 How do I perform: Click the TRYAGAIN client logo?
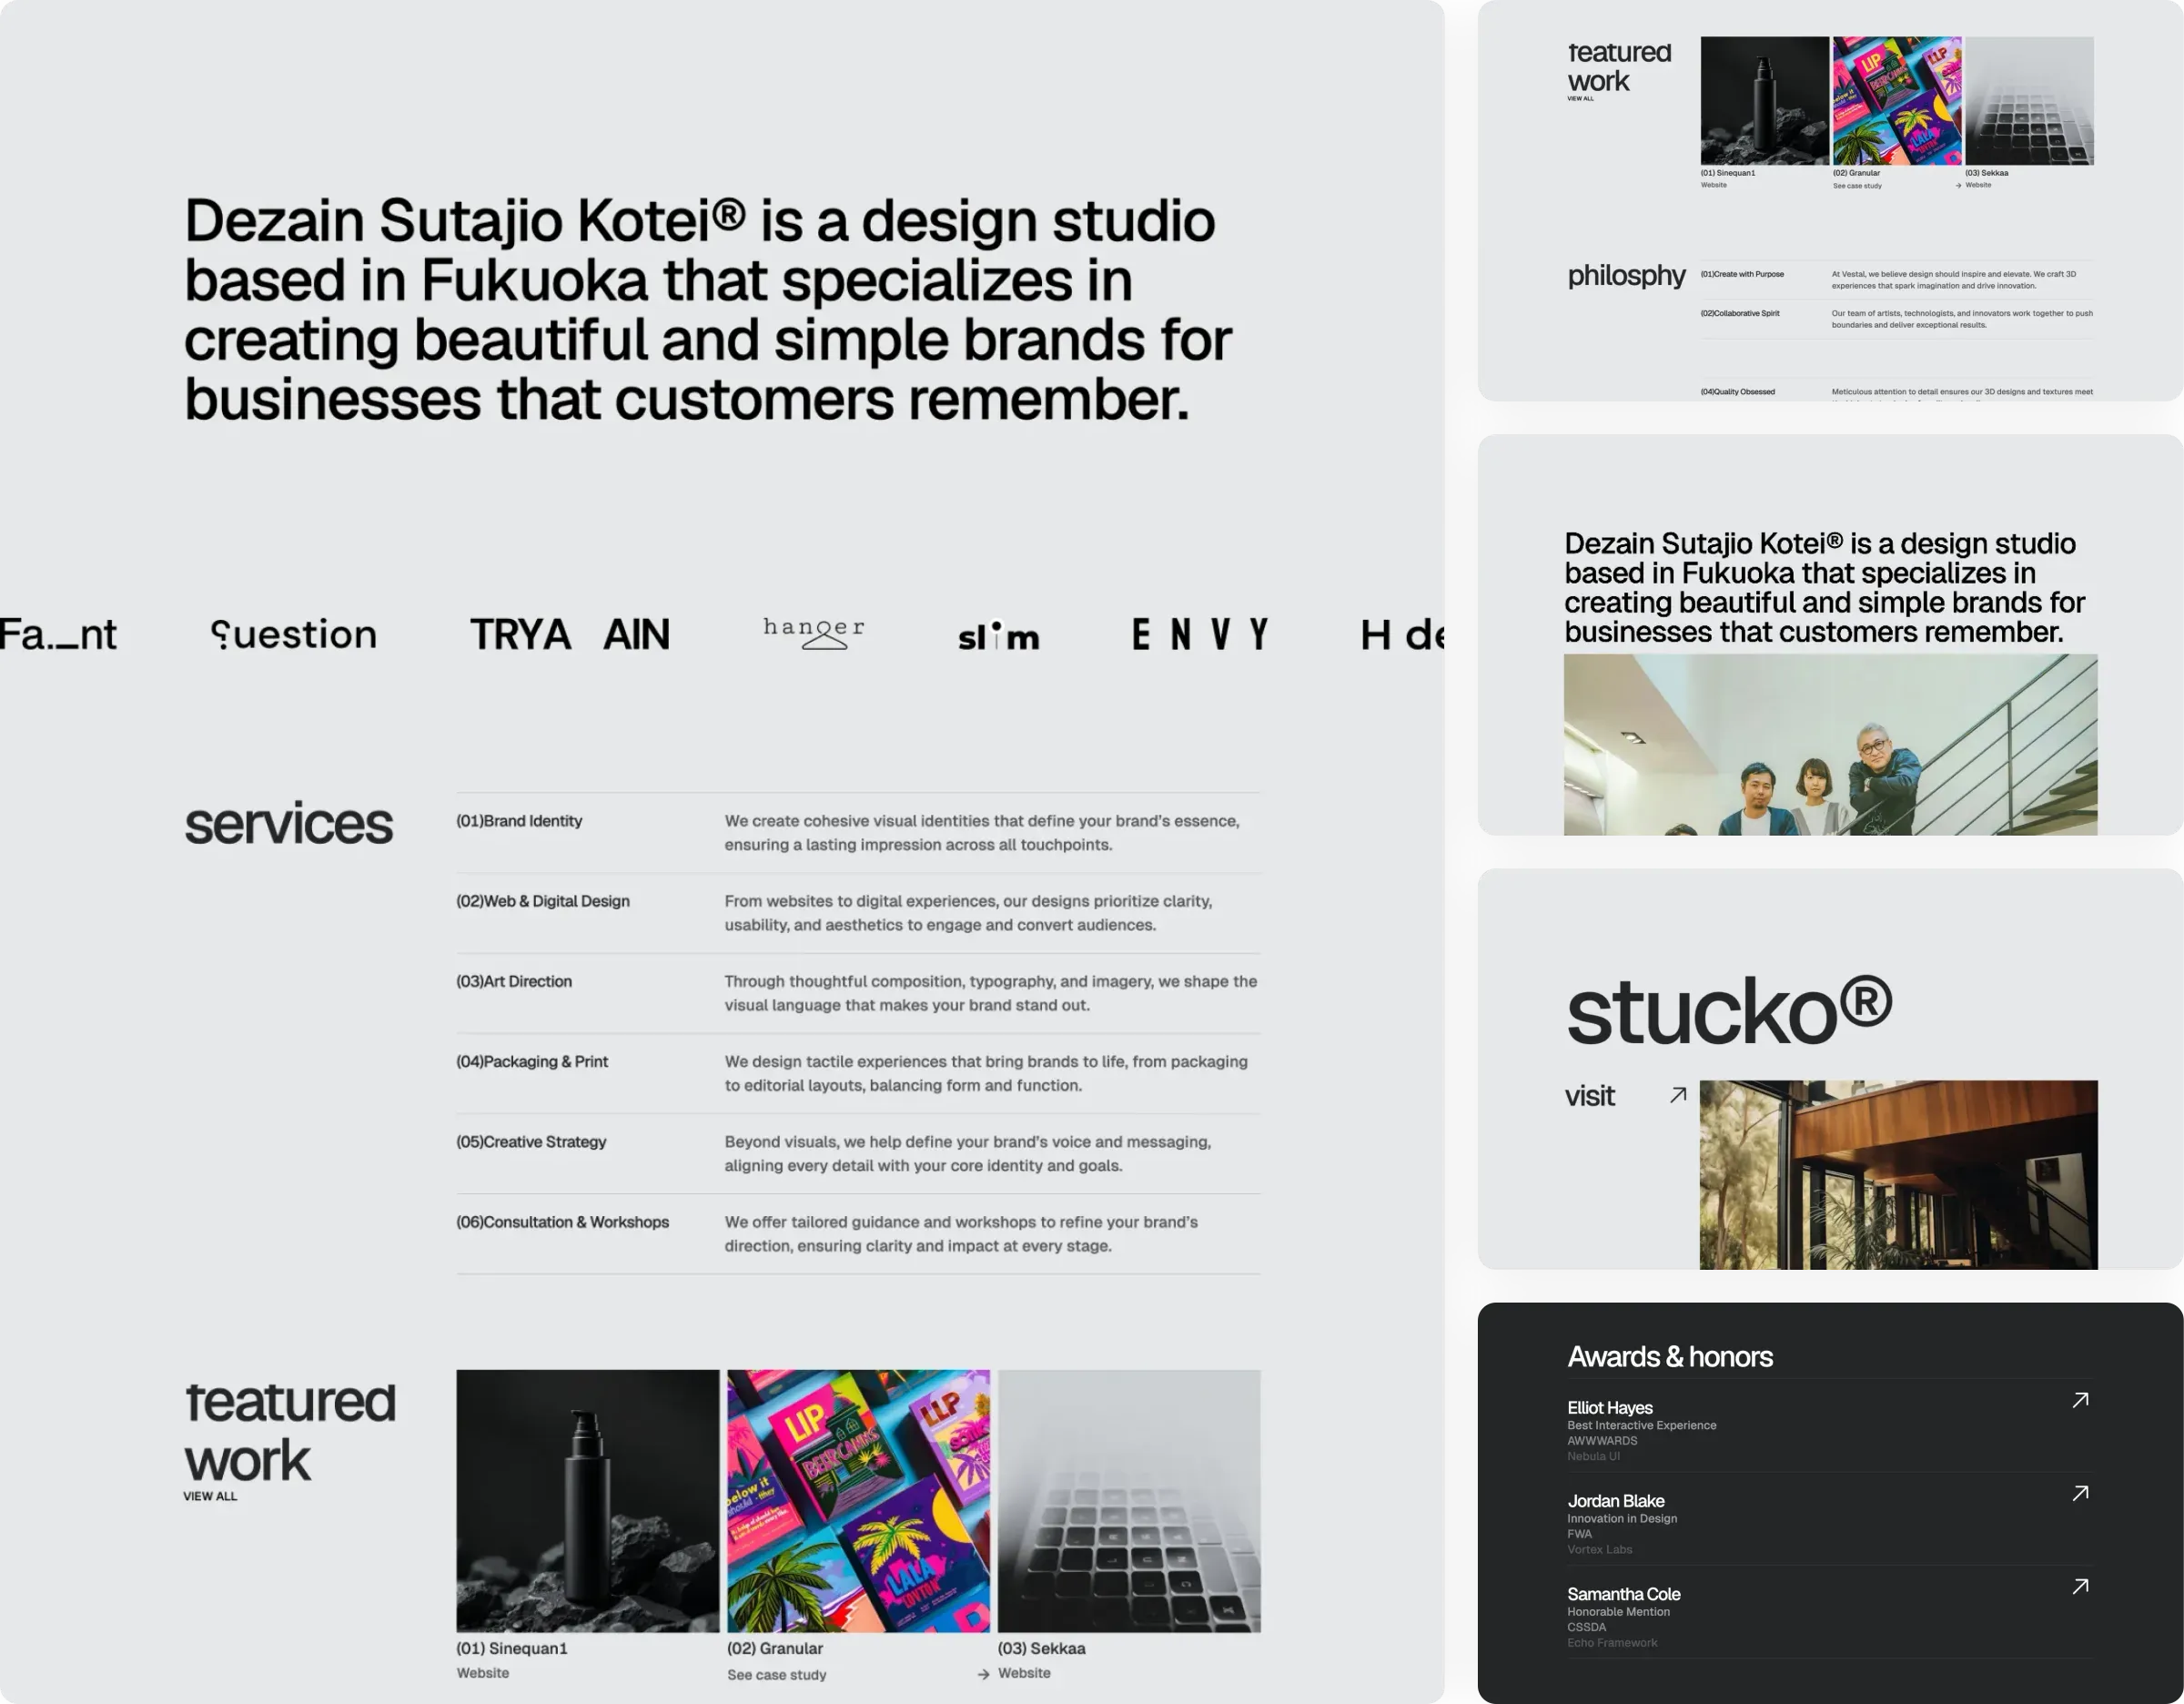[570, 634]
